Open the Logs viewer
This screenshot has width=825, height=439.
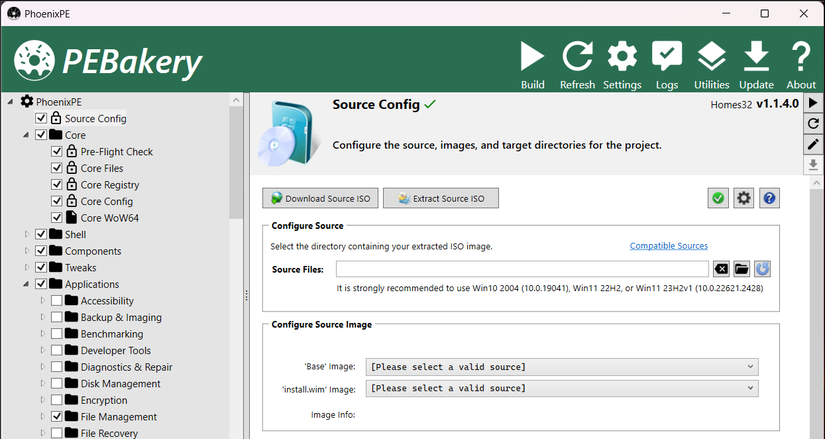(x=667, y=57)
